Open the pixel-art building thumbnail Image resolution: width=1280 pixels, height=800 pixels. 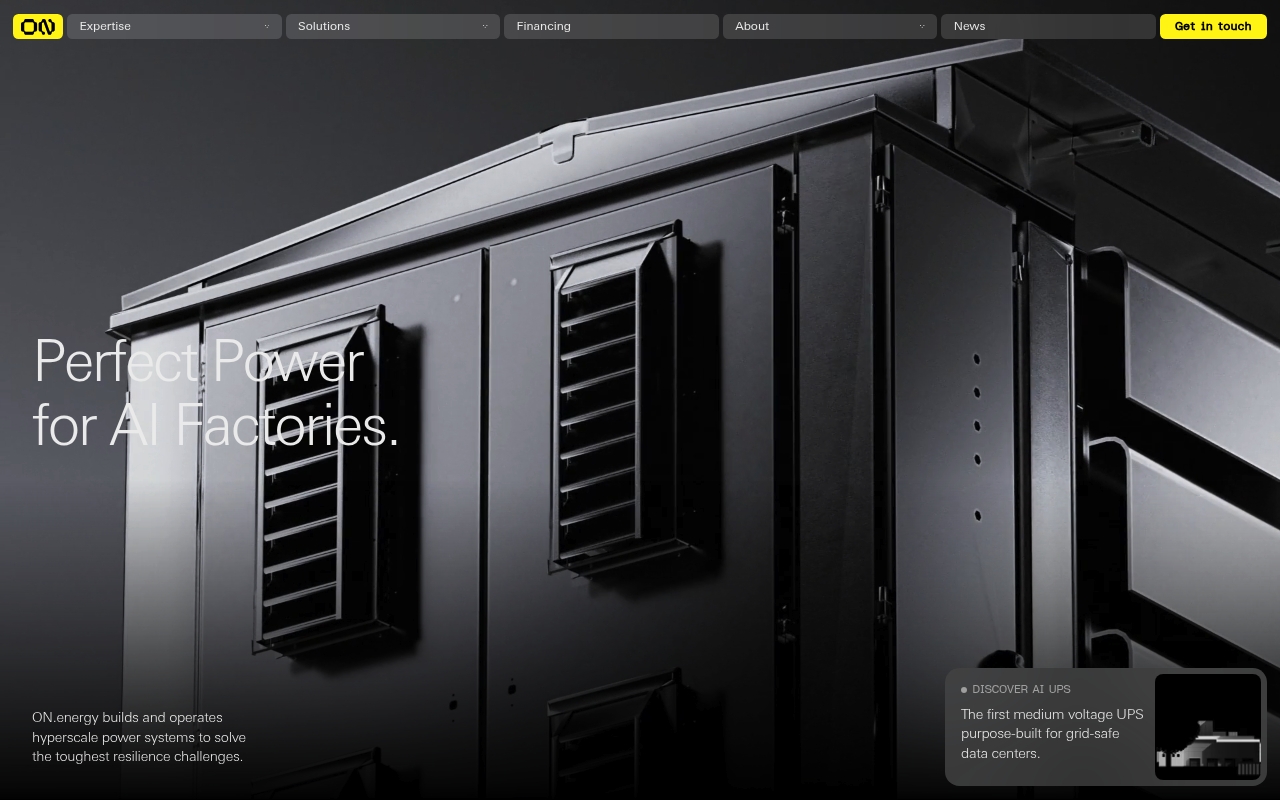1208,727
